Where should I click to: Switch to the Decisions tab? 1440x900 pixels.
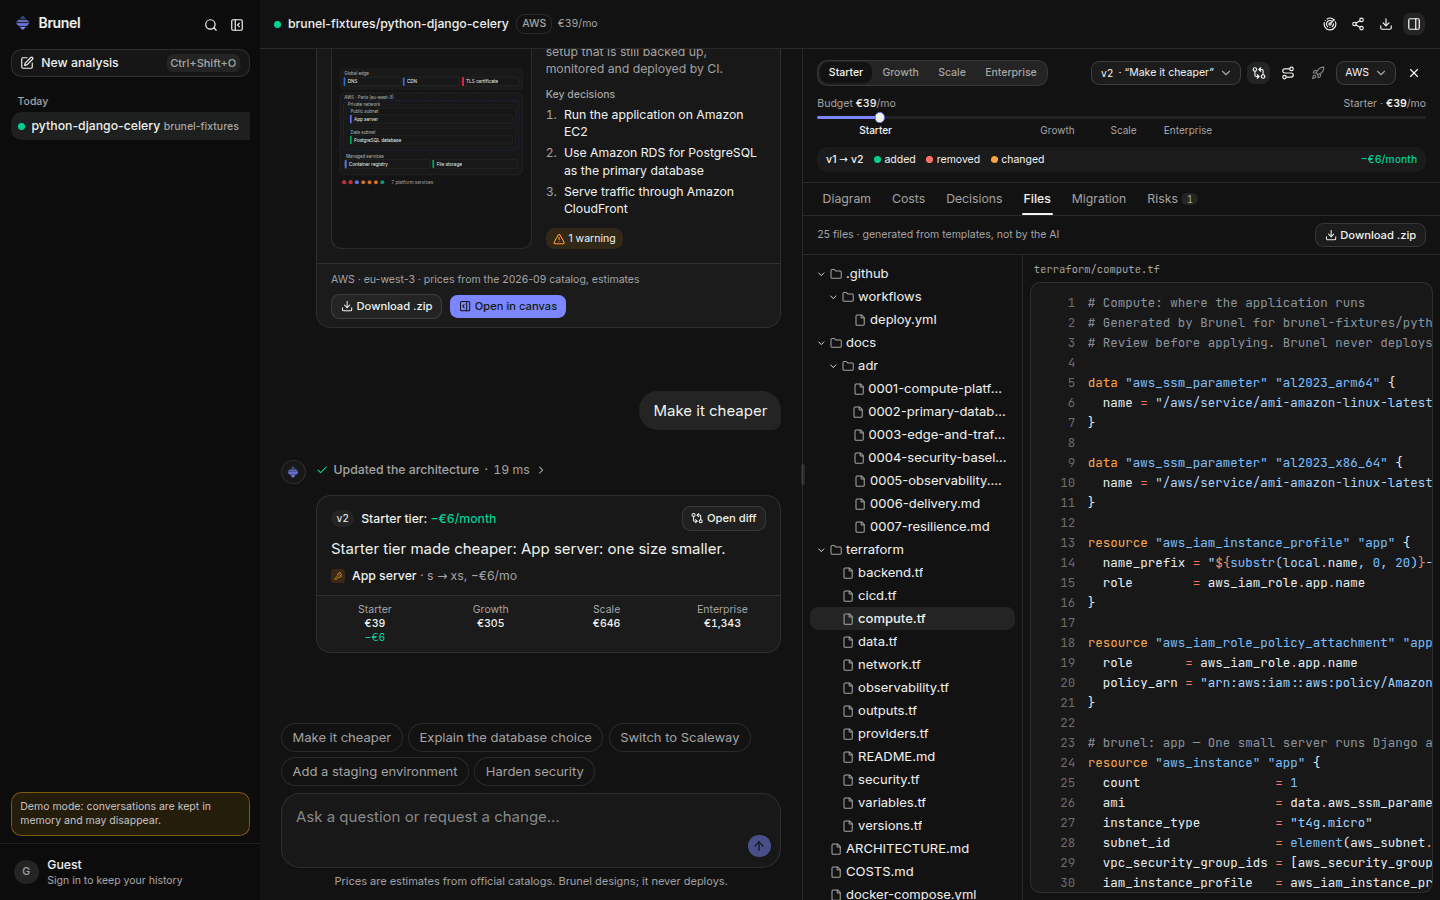point(974,199)
